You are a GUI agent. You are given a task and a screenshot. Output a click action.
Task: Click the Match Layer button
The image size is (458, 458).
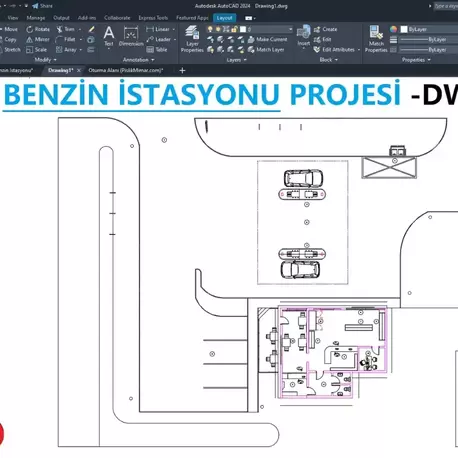pos(266,50)
